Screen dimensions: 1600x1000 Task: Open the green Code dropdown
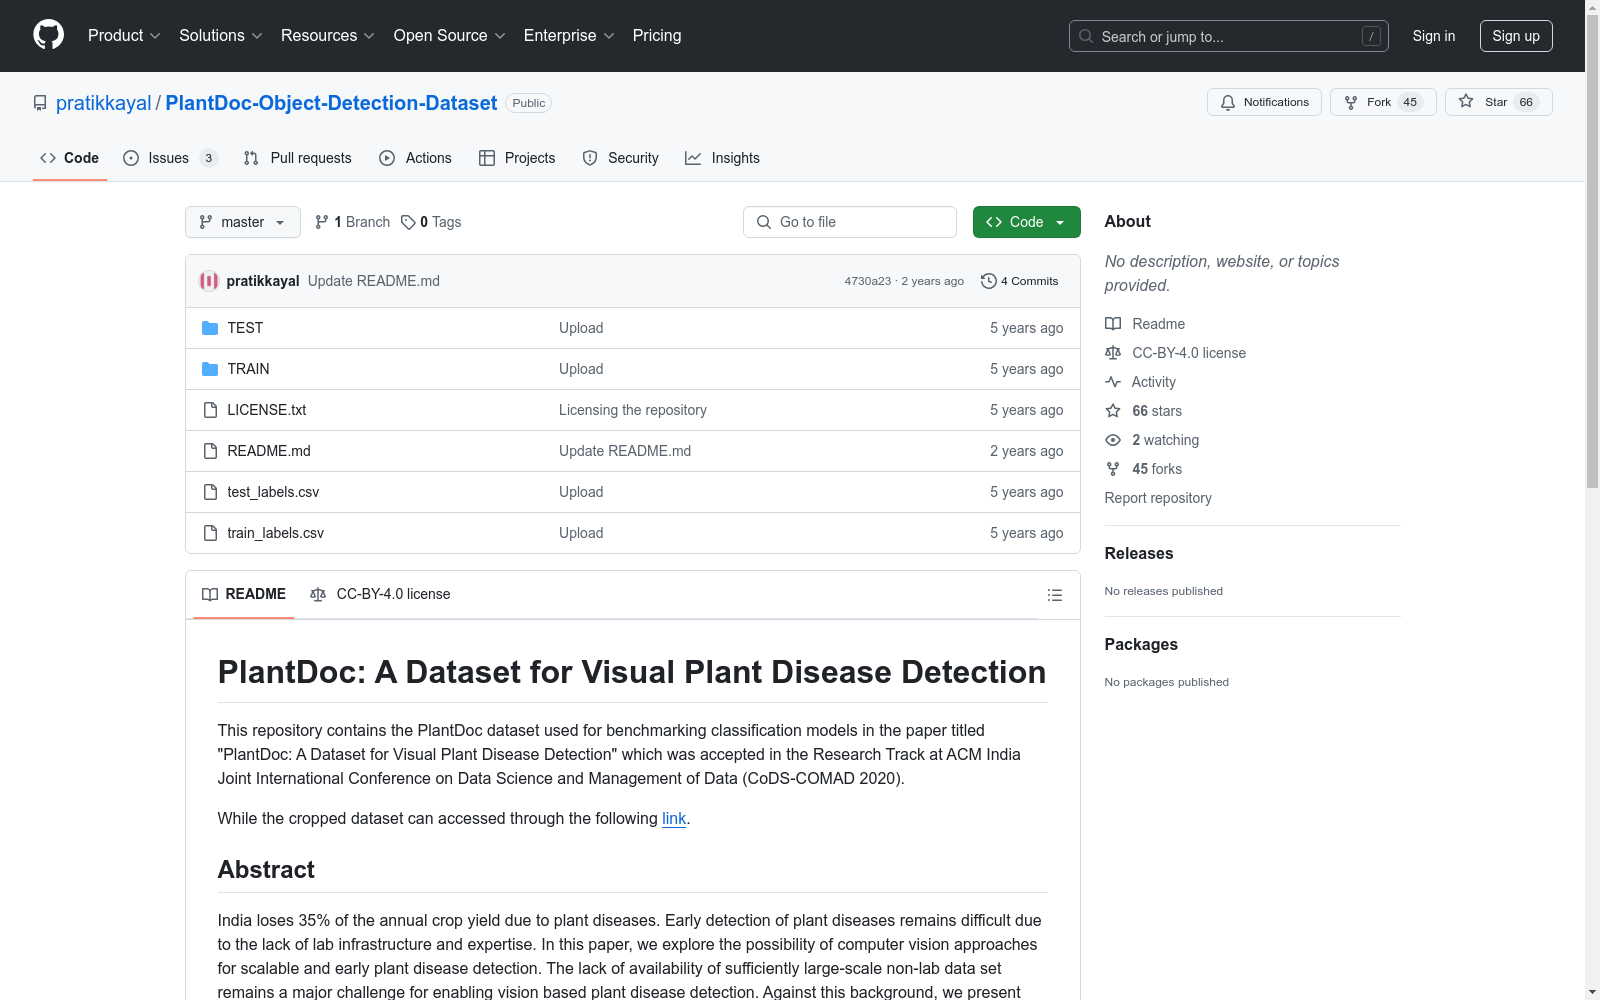point(1026,222)
